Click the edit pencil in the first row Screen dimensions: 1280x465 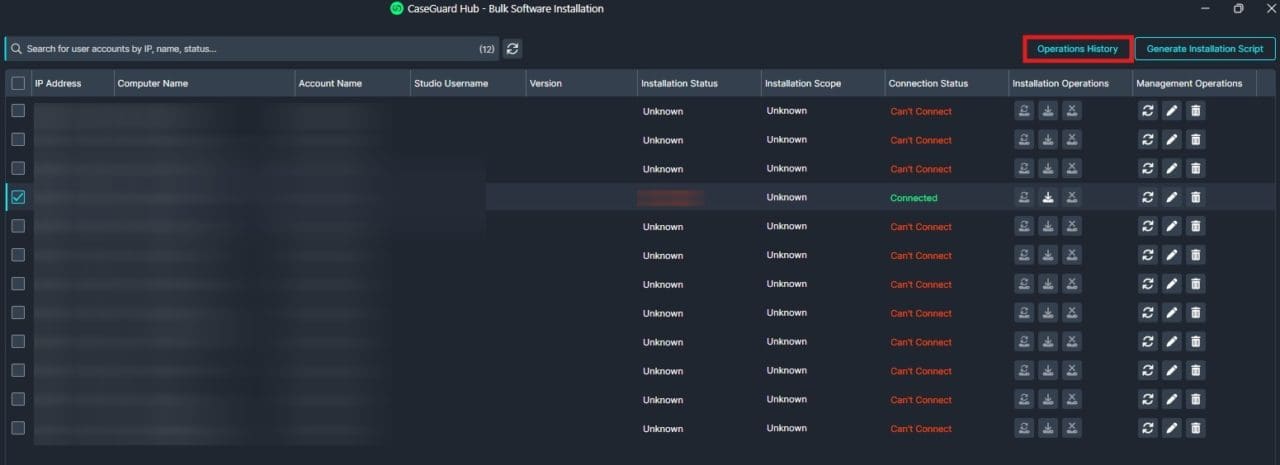coord(1172,111)
